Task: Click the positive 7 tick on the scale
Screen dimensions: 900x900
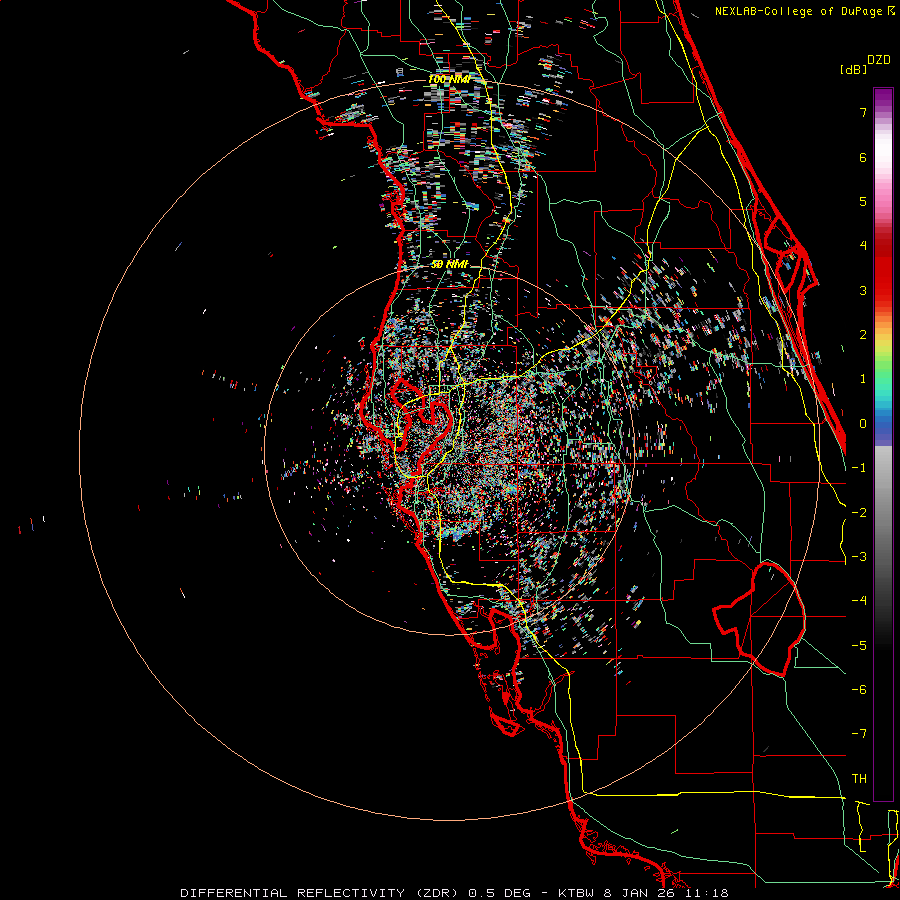Action: click(863, 112)
